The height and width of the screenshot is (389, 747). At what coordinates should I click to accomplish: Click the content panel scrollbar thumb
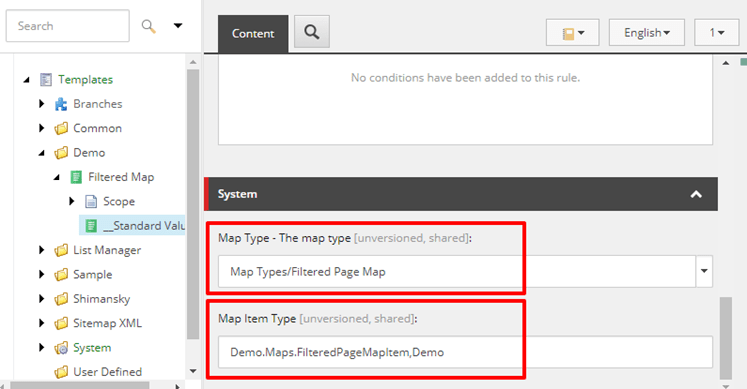click(x=726, y=338)
